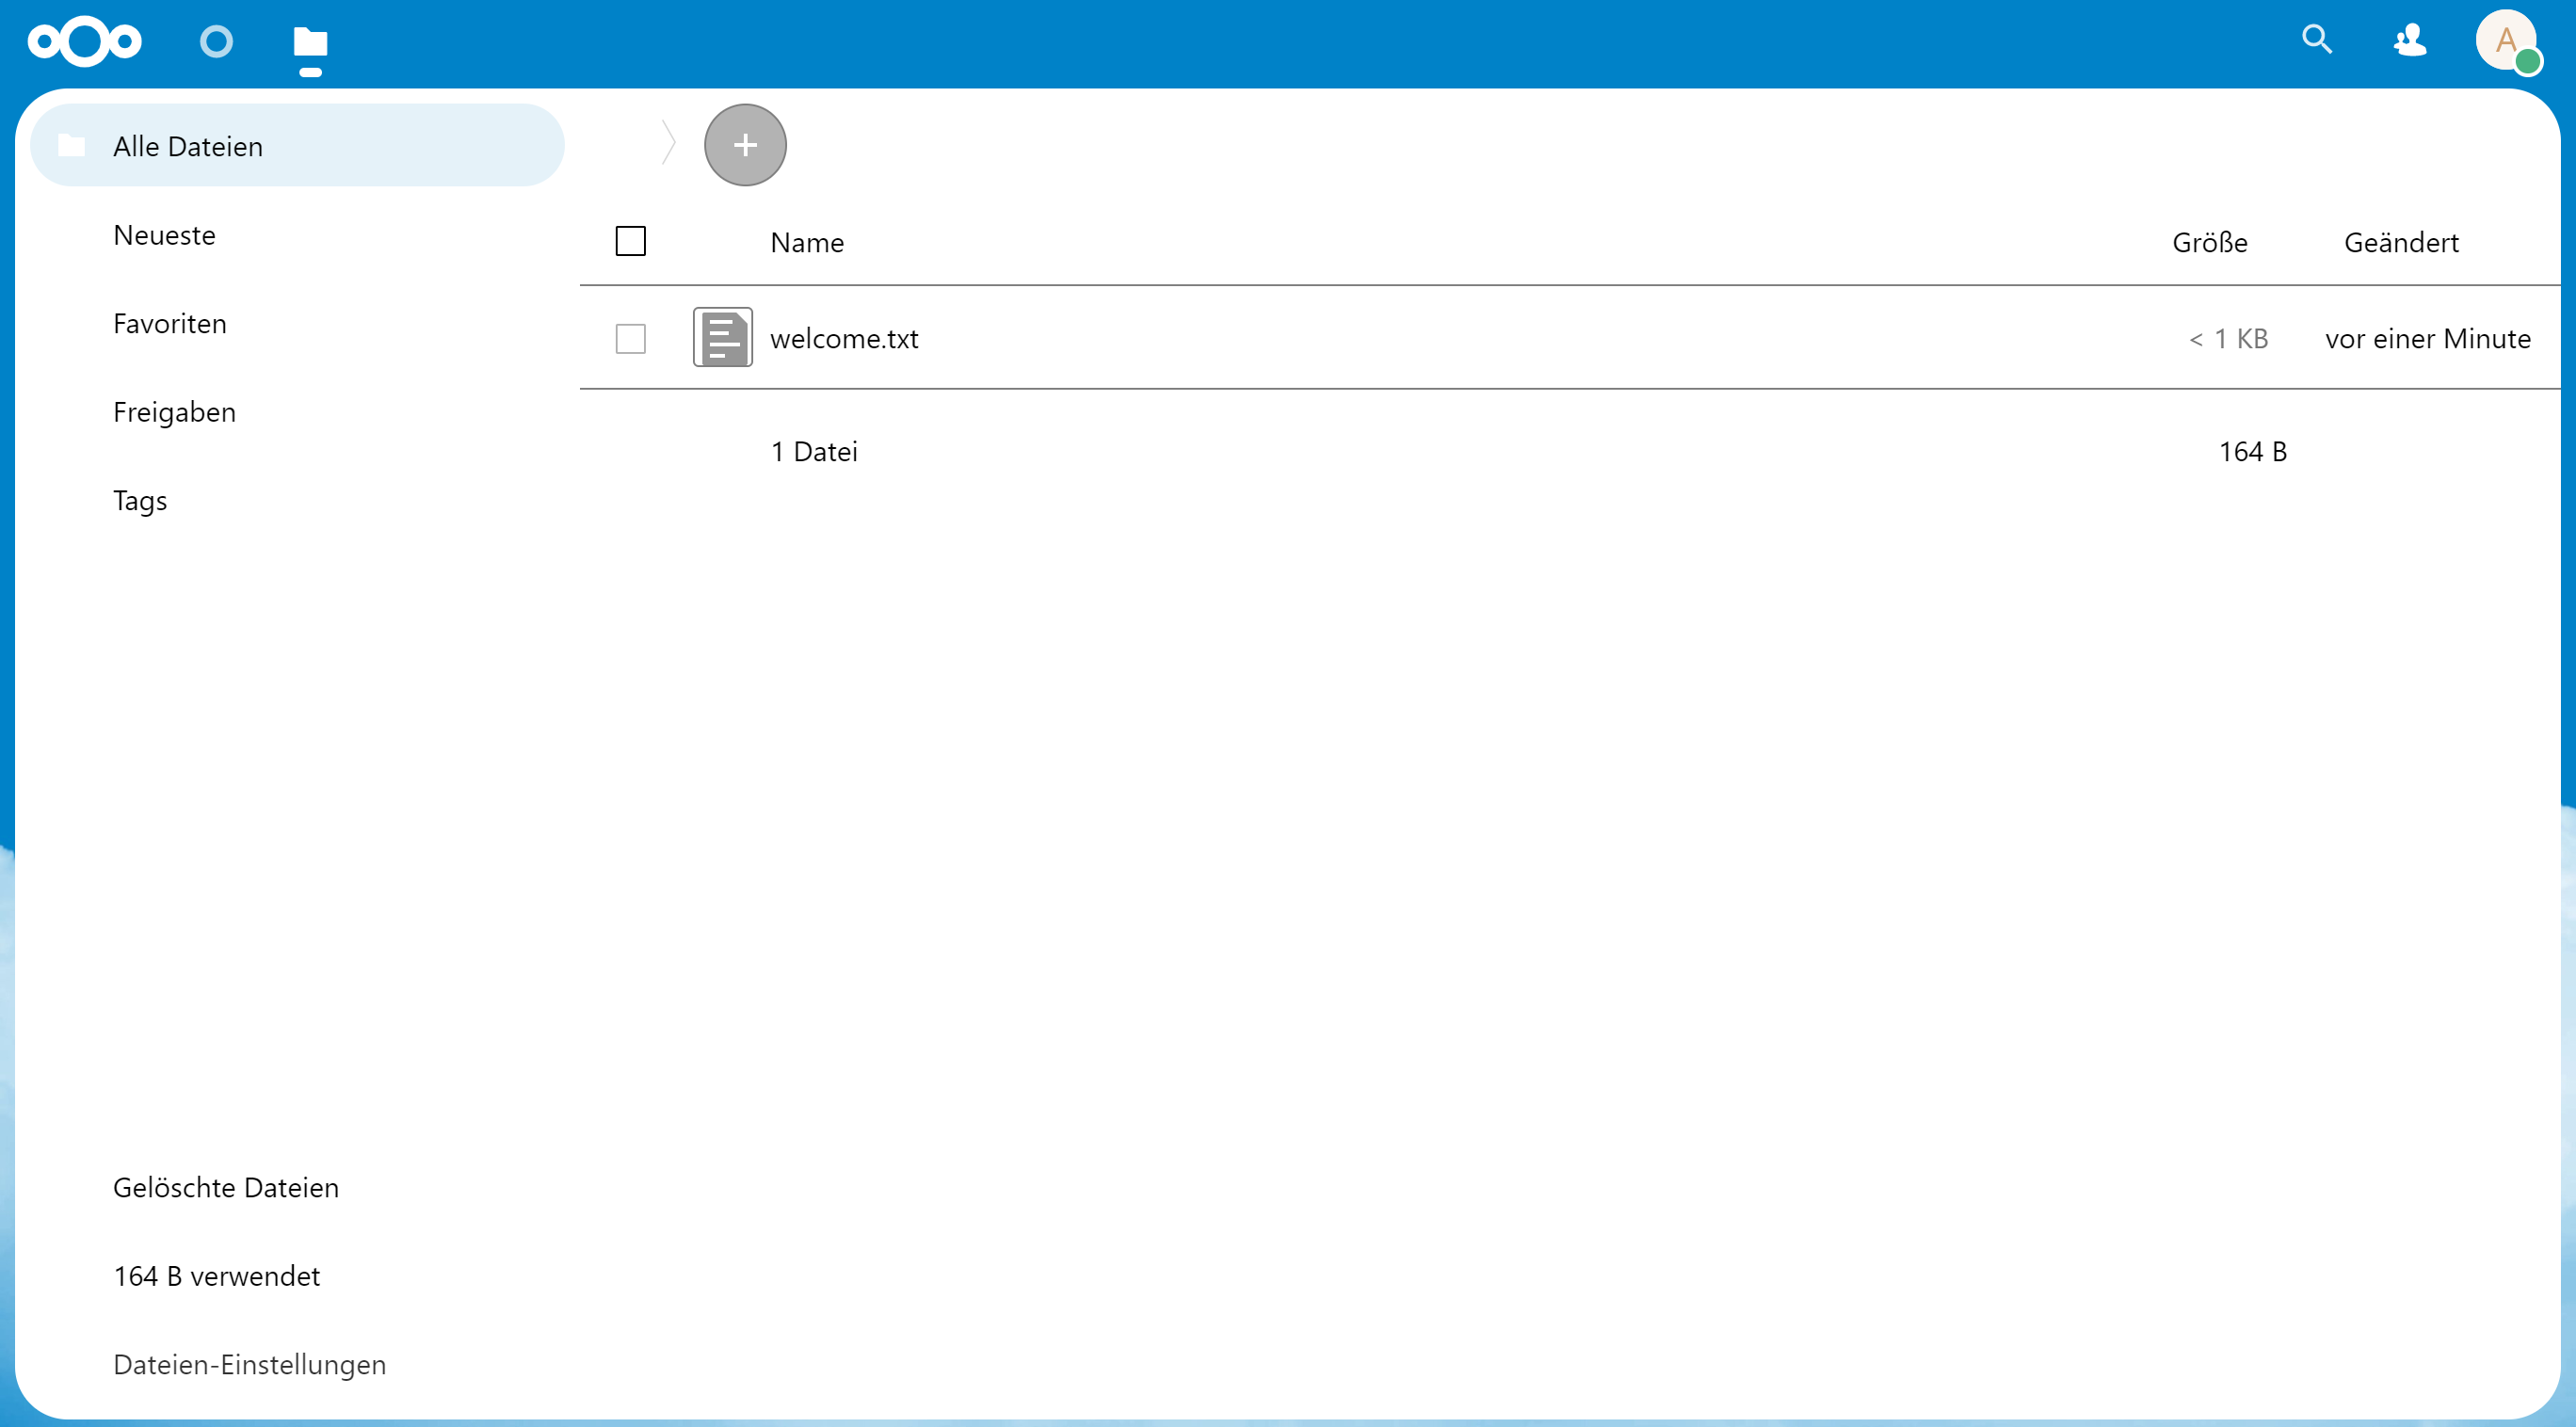The image size is (2576, 1427).
Task: Click the welcome.txt text file icon
Action: click(x=722, y=338)
